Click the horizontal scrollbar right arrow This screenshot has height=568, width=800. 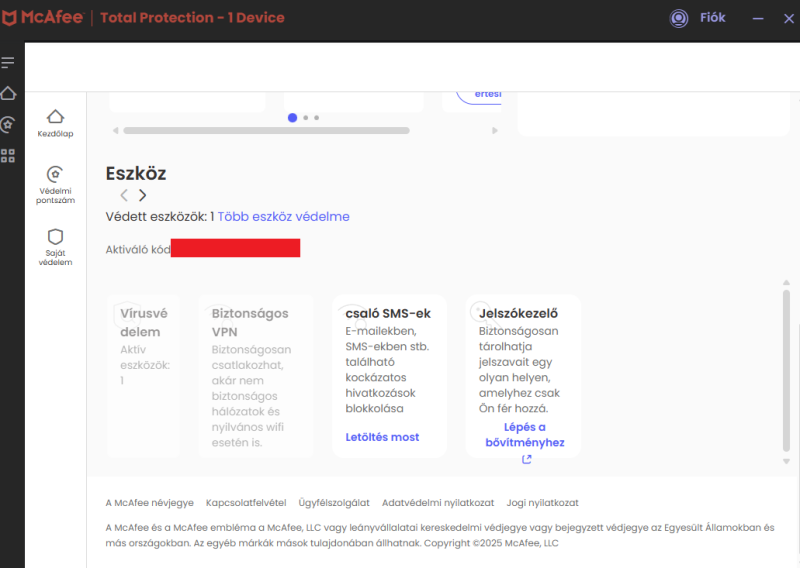pyautogui.click(x=494, y=131)
